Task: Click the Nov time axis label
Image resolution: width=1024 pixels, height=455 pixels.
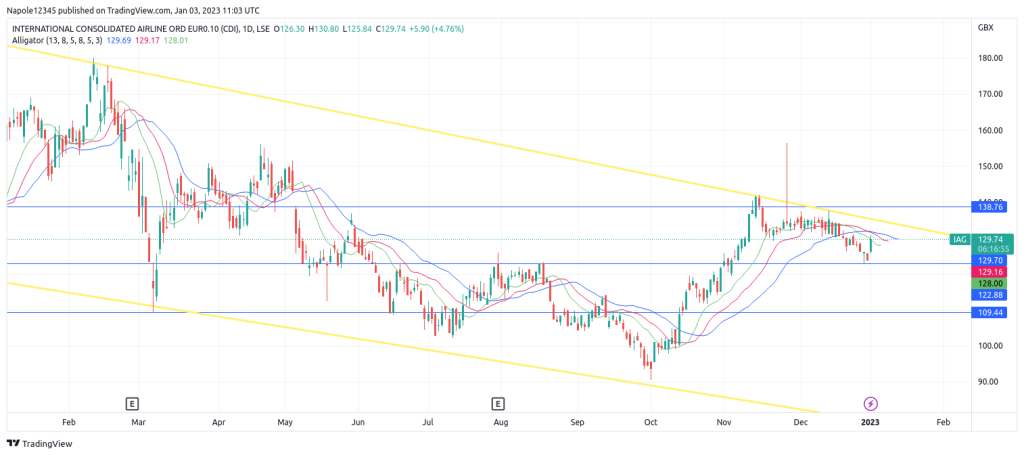Action: pyautogui.click(x=724, y=423)
